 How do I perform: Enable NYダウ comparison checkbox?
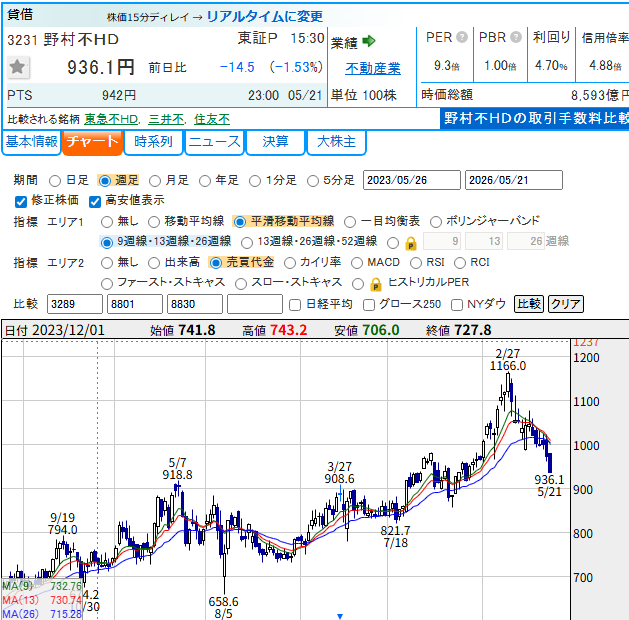(x=457, y=305)
